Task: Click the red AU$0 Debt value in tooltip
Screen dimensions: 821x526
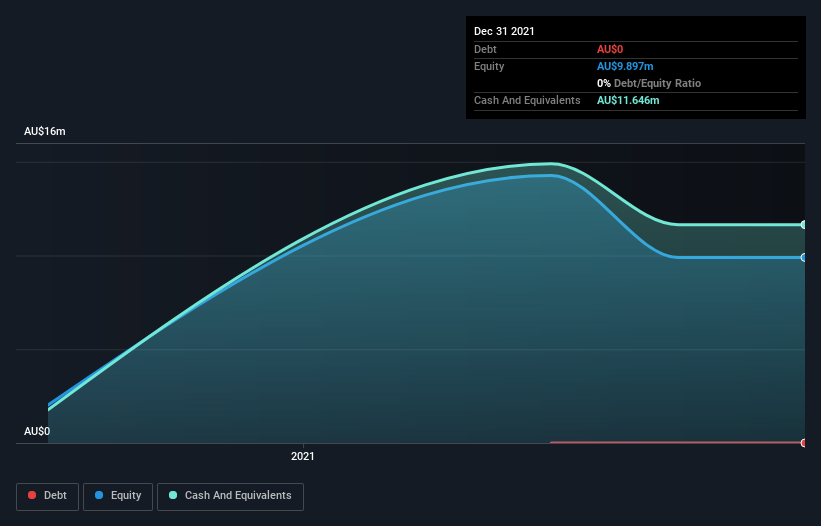Action: [x=610, y=49]
